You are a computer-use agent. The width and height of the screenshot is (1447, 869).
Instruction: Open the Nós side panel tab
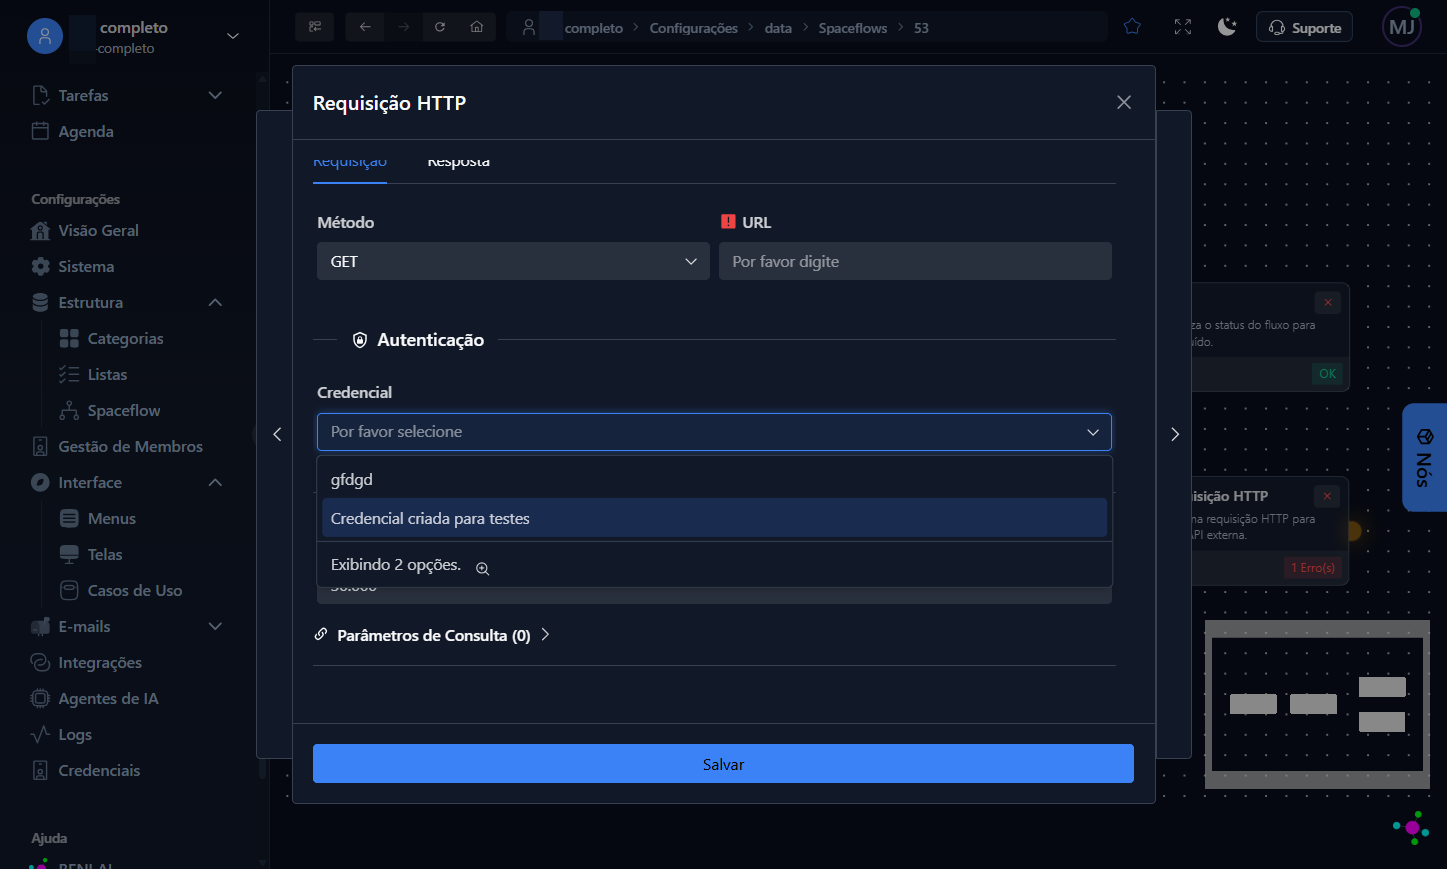pyautogui.click(x=1424, y=458)
